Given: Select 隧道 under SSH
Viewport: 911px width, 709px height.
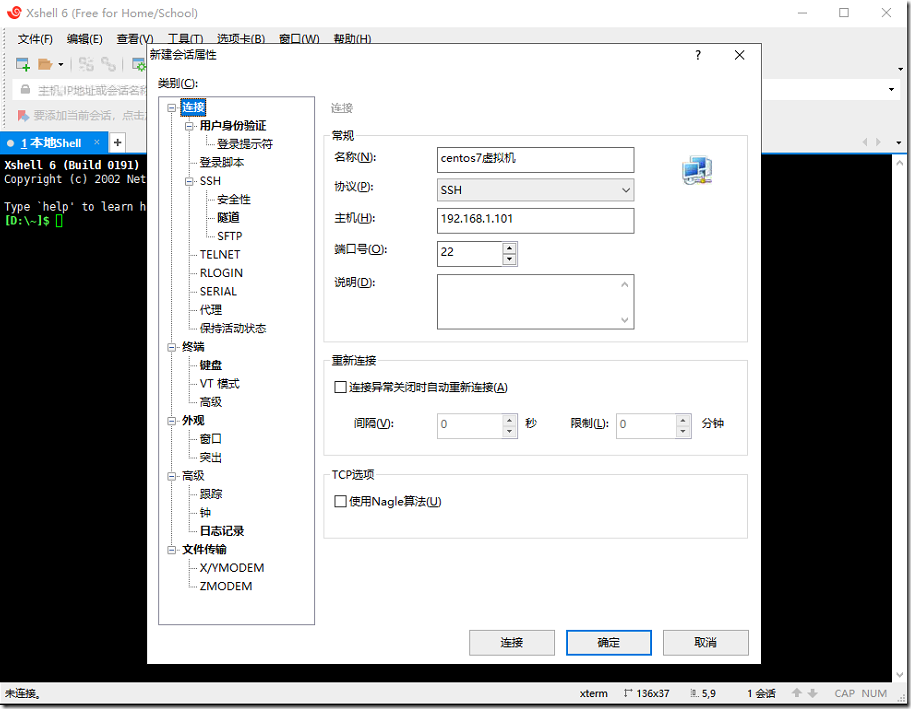Looking at the screenshot, I should click(x=228, y=218).
